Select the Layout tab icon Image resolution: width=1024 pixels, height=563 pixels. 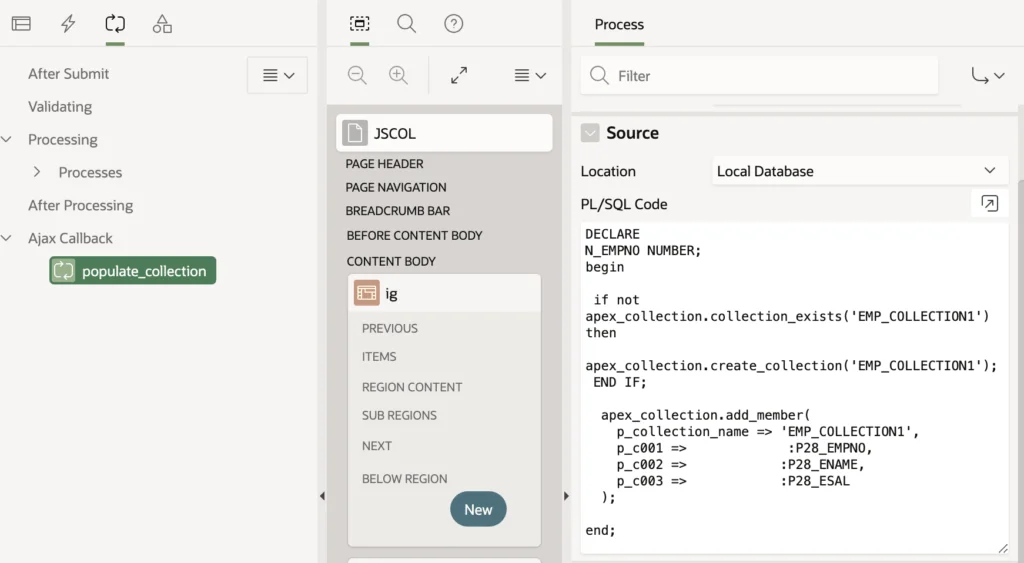359,24
